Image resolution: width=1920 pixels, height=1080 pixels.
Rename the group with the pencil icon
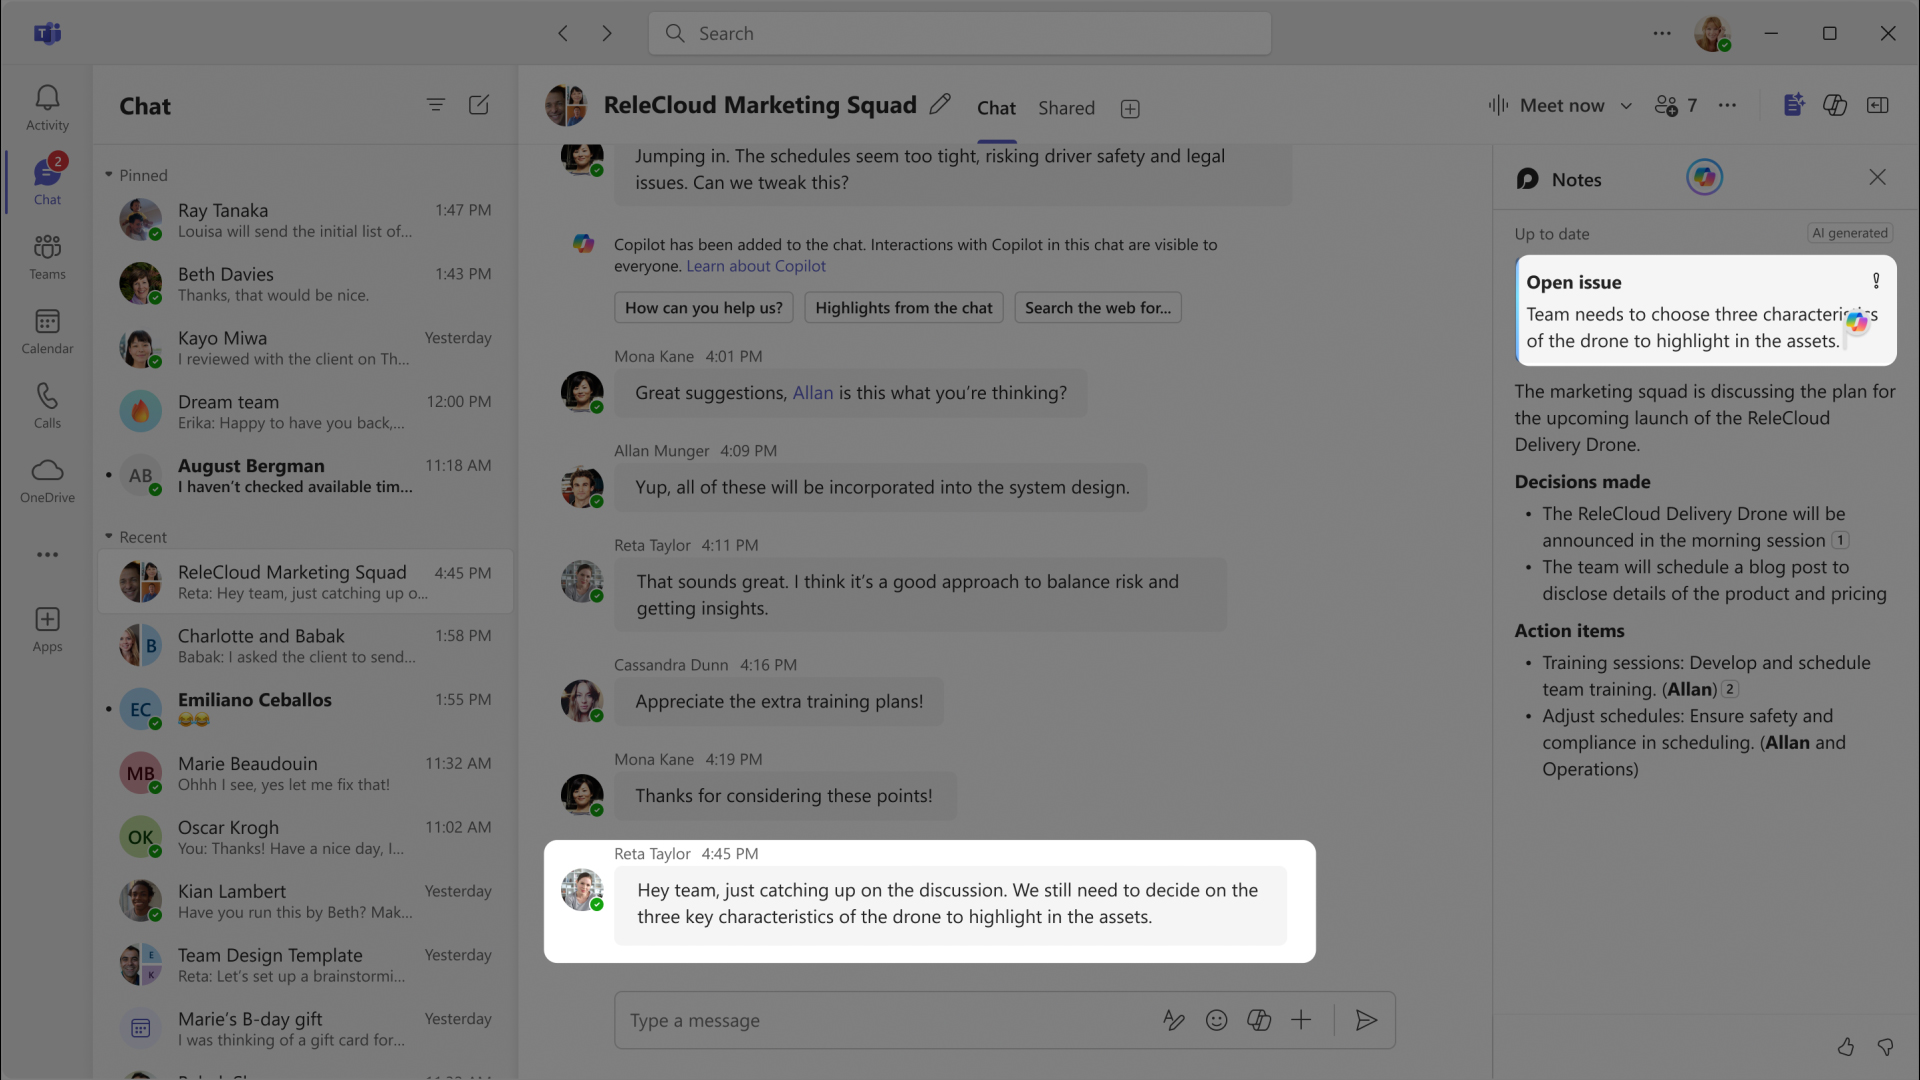point(940,105)
